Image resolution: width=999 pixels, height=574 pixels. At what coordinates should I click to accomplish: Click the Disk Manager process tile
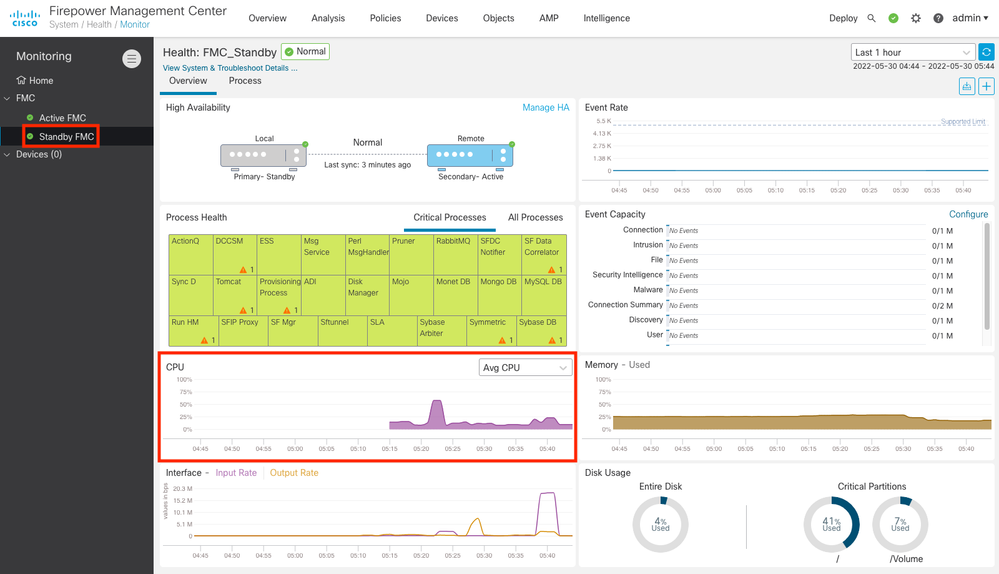[x=368, y=295]
